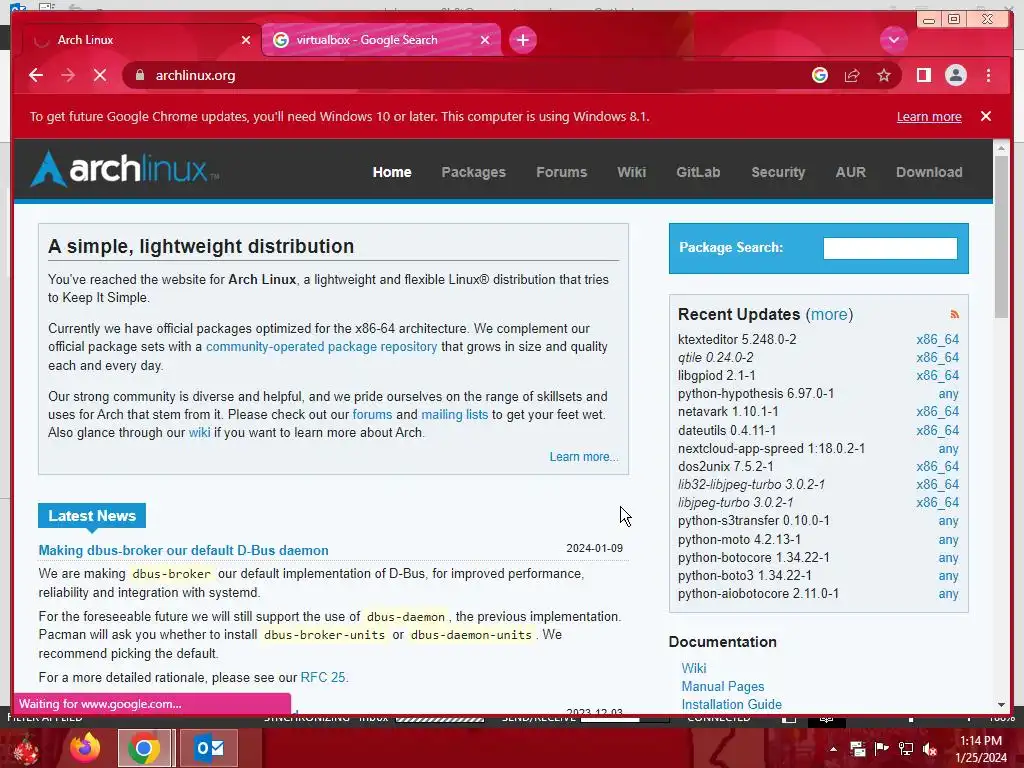Image resolution: width=1024 pixels, height=768 pixels.
Task: Open the AUR nav item
Action: (x=850, y=172)
